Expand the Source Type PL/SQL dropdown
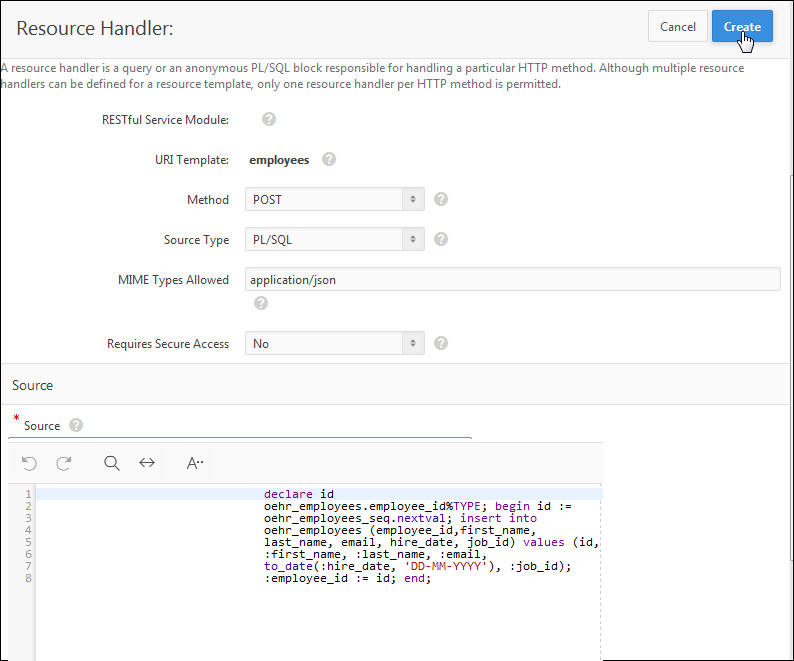 334,239
